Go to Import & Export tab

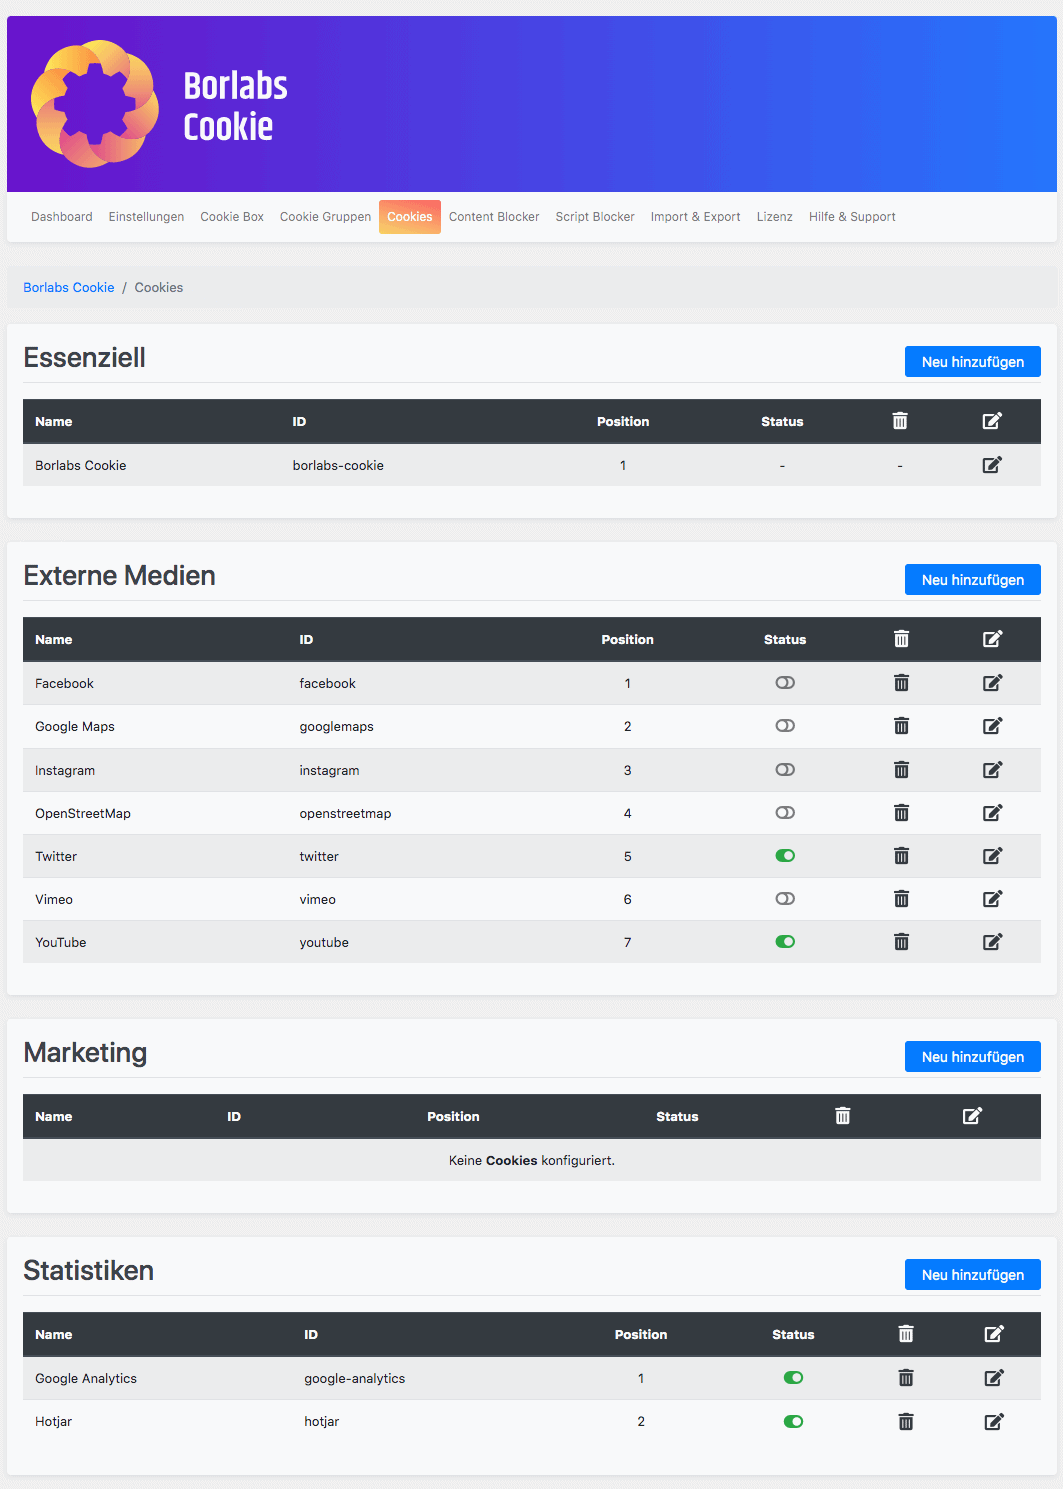tap(696, 217)
